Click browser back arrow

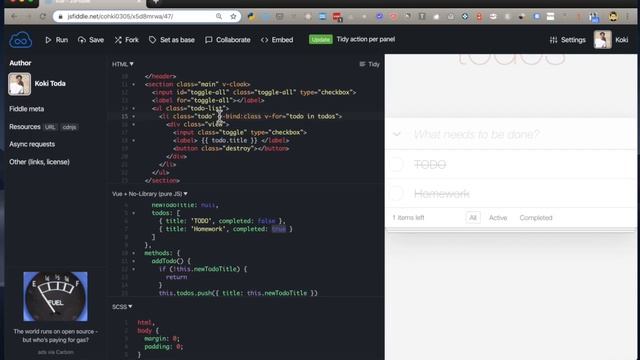point(14,16)
